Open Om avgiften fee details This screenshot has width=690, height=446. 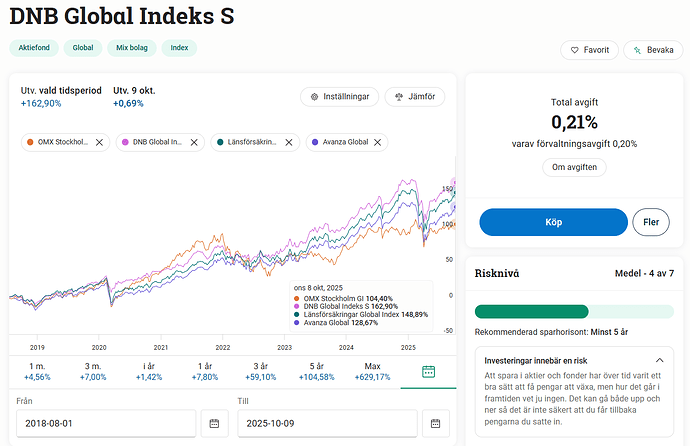(574, 167)
